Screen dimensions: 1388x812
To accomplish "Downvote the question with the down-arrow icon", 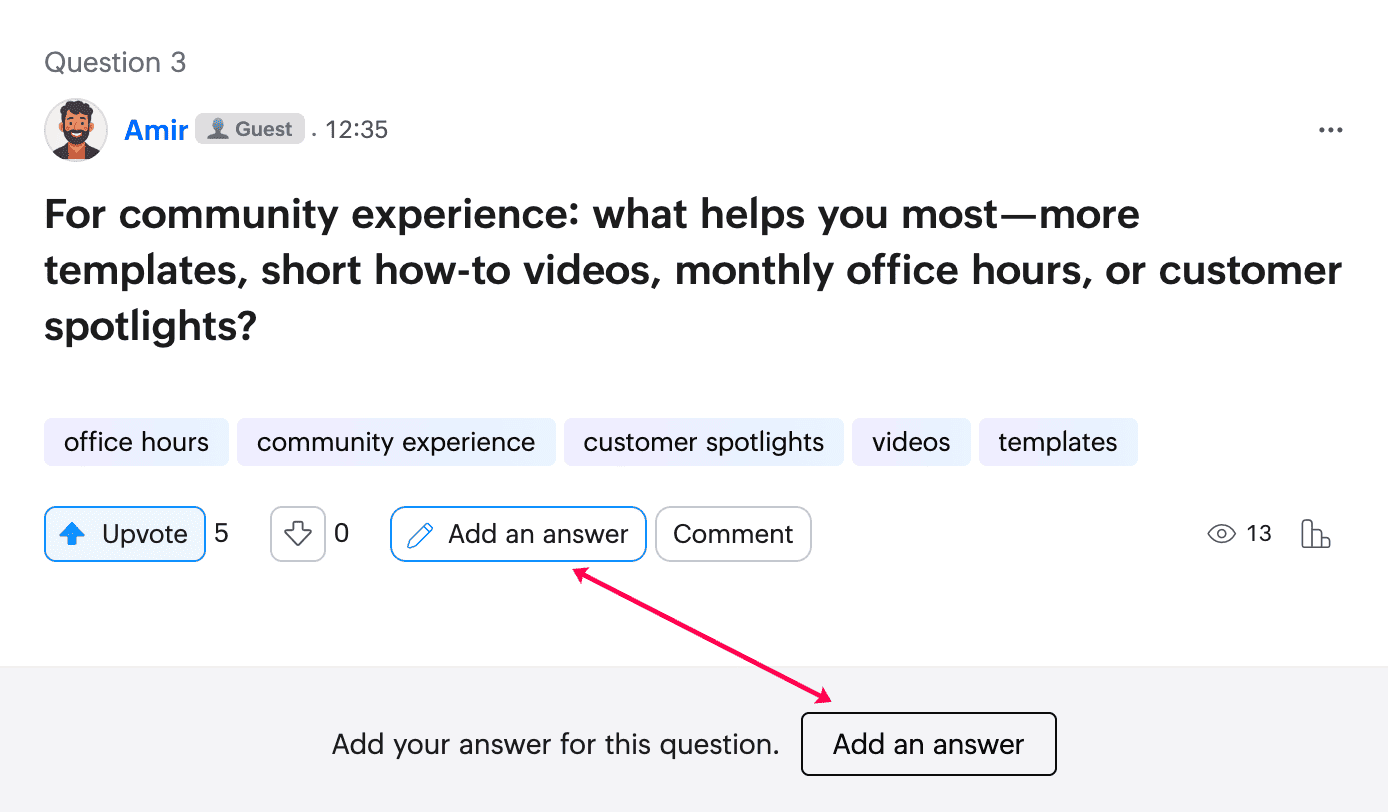I will click(x=298, y=534).
